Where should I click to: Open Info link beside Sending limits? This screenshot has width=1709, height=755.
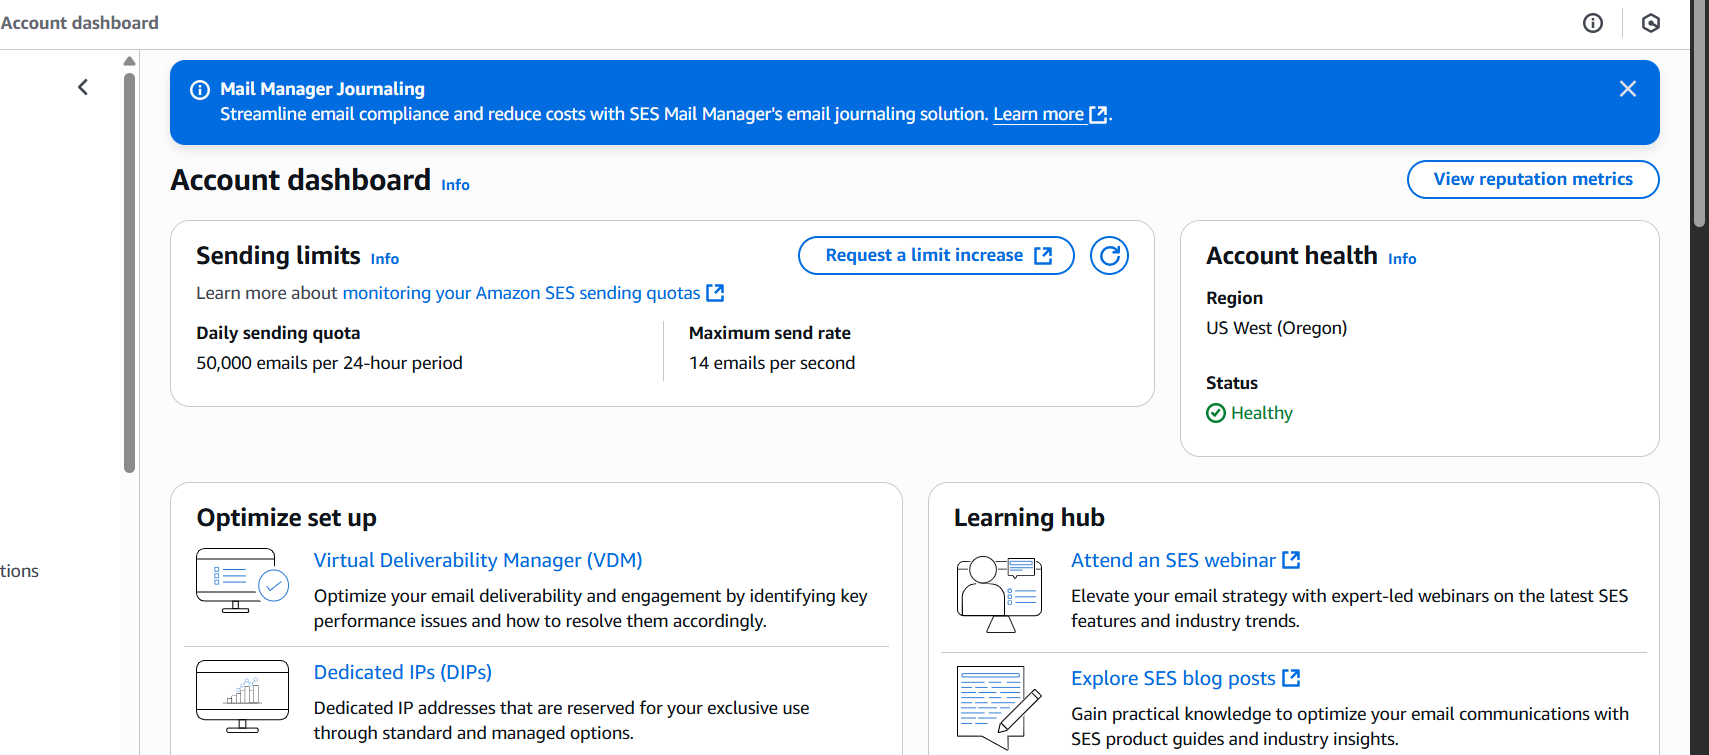(385, 259)
